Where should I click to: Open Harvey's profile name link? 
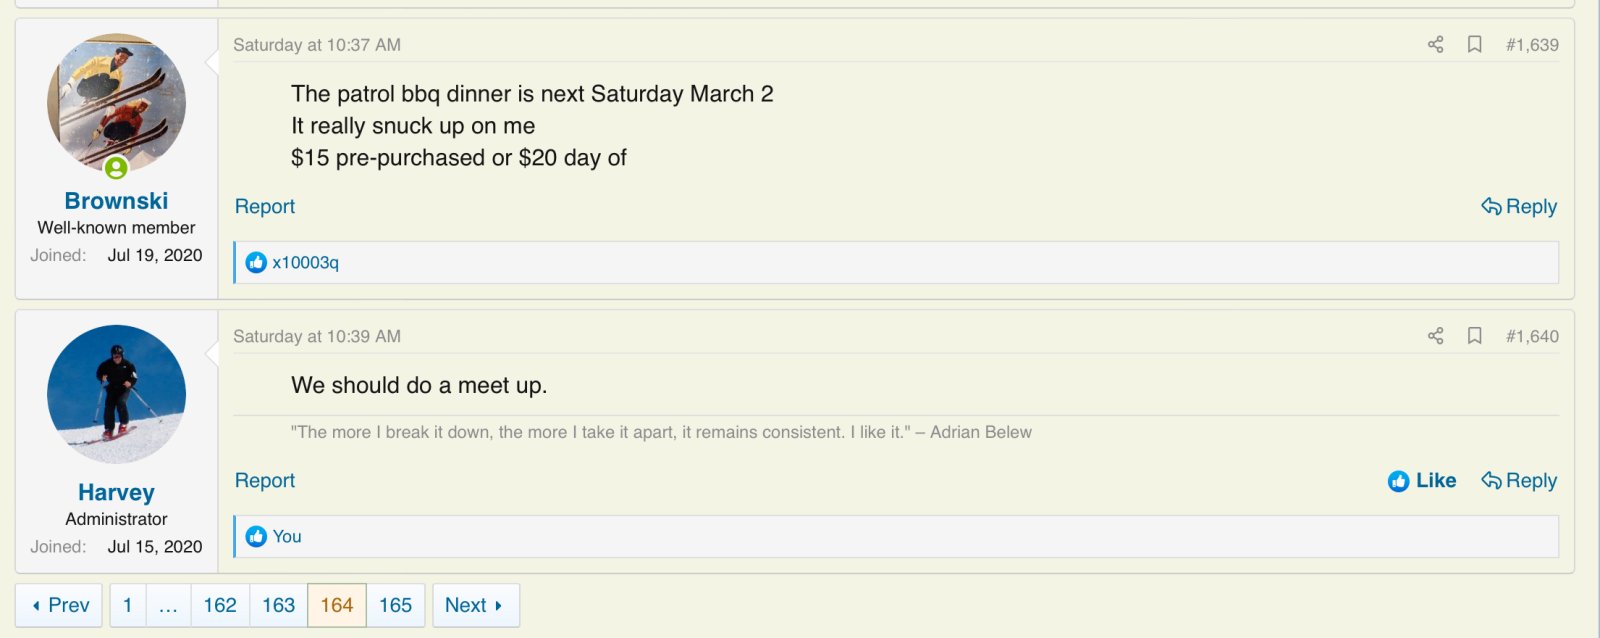[116, 493]
